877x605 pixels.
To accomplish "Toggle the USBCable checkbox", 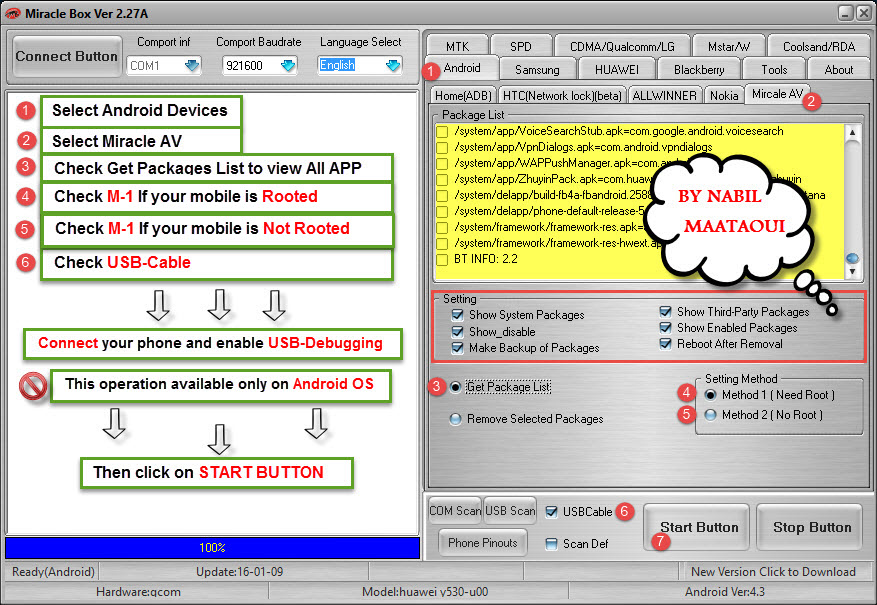I will click(x=551, y=512).
